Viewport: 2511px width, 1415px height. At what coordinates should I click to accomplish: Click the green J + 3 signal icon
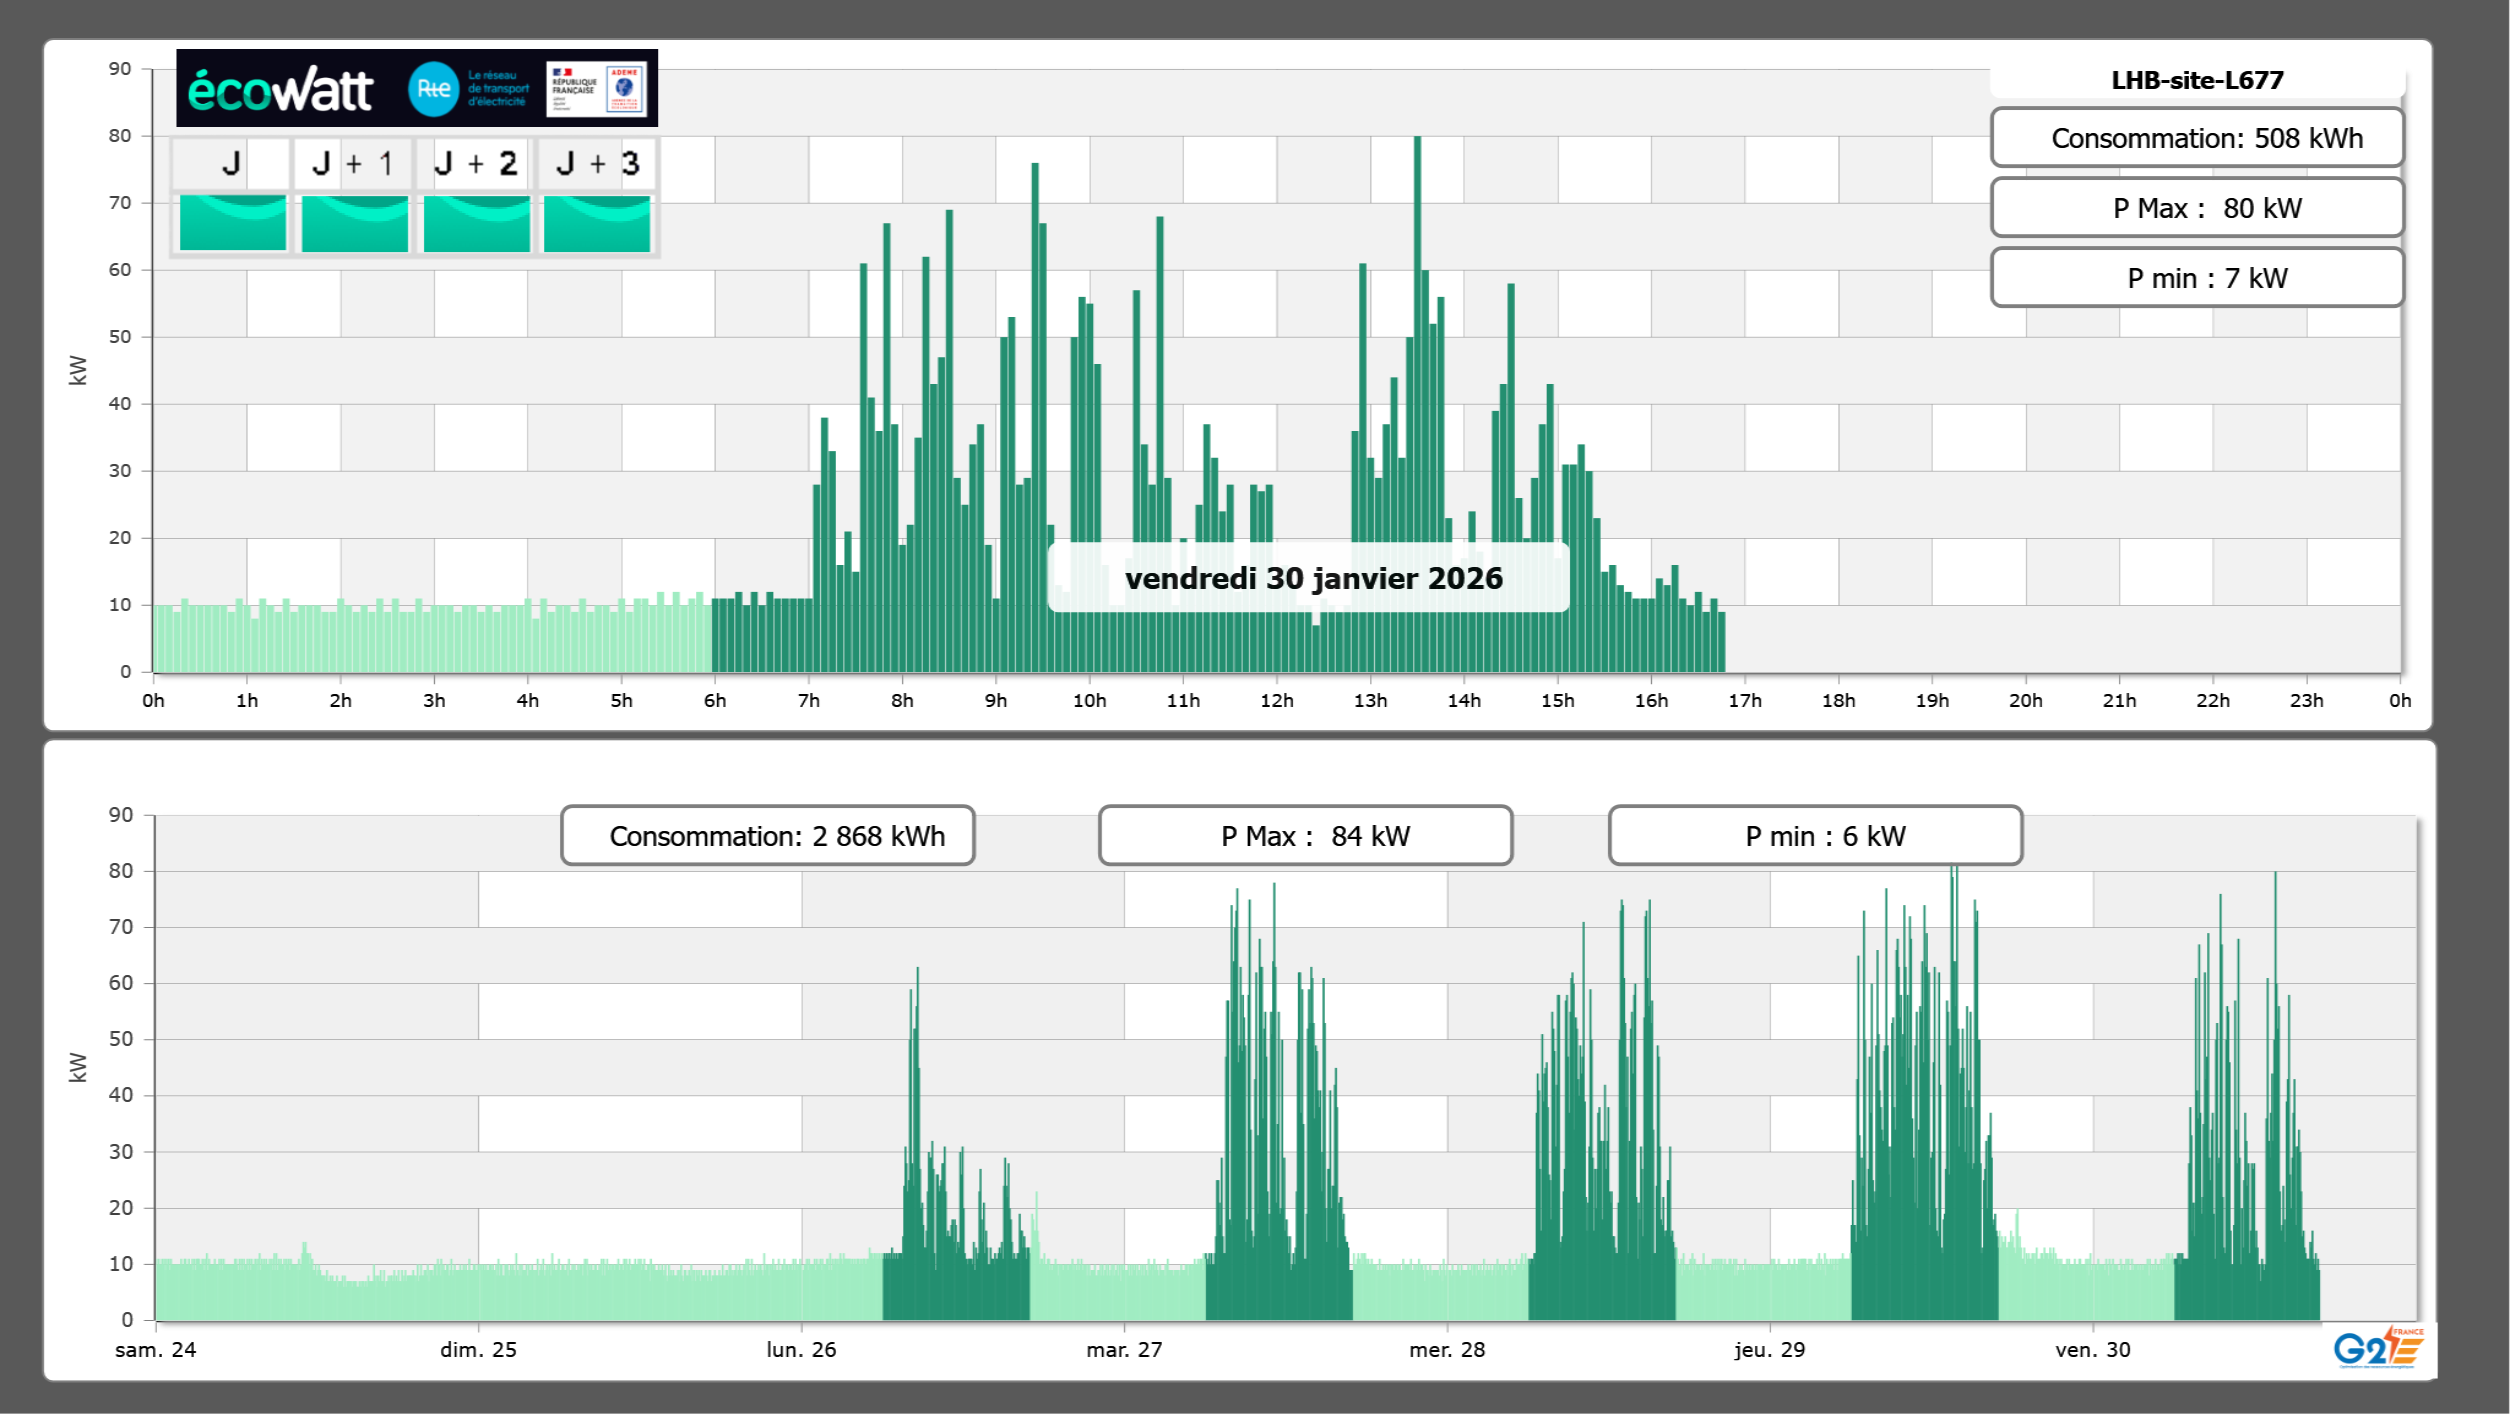[597, 223]
